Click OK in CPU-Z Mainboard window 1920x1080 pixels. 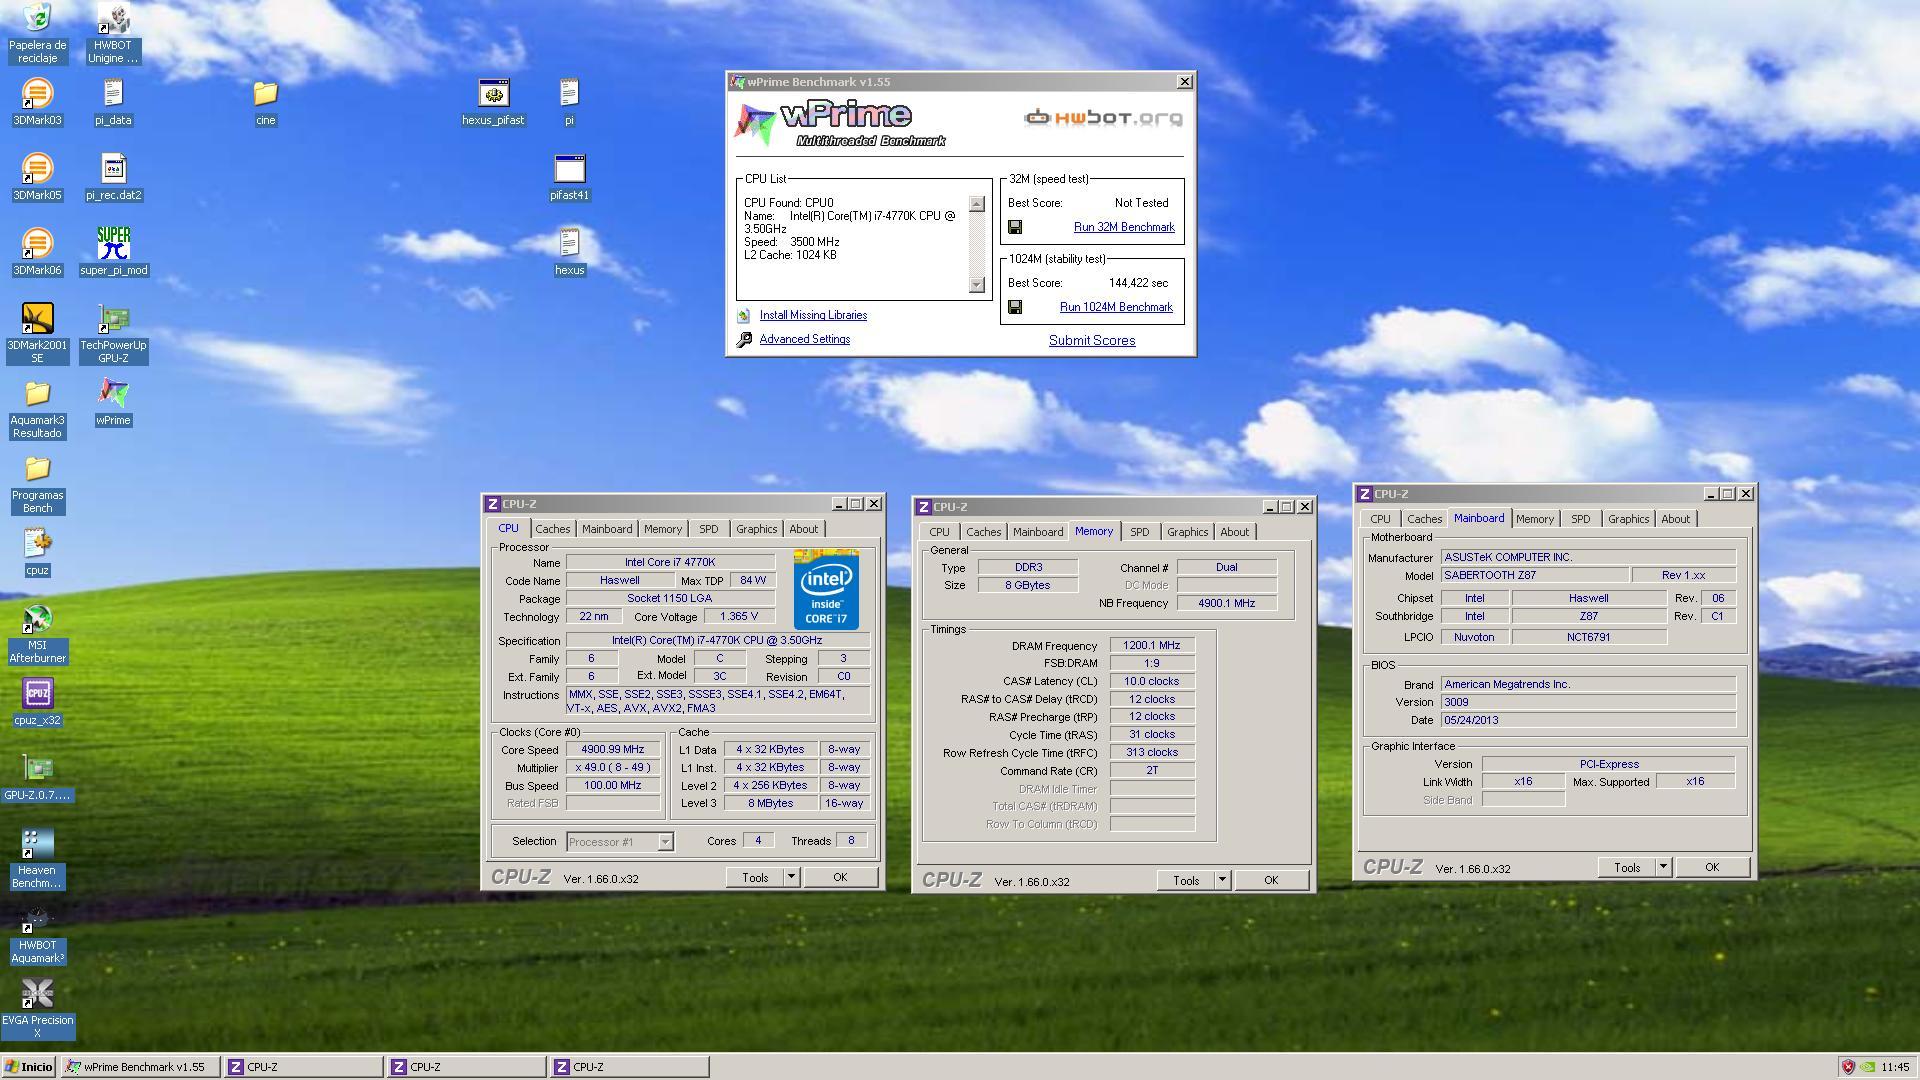pyautogui.click(x=1712, y=867)
